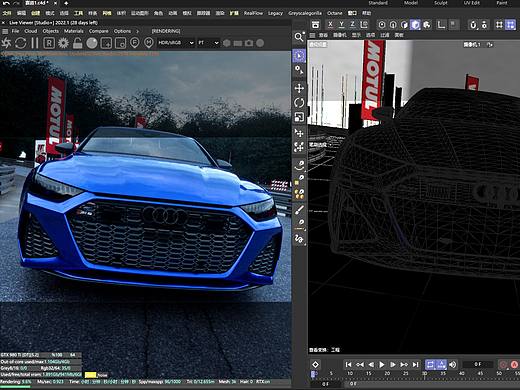The width and height of the screenshot is (520, 390).
Task: Open Live Viewer Compare menu
Action: point(99,31)
